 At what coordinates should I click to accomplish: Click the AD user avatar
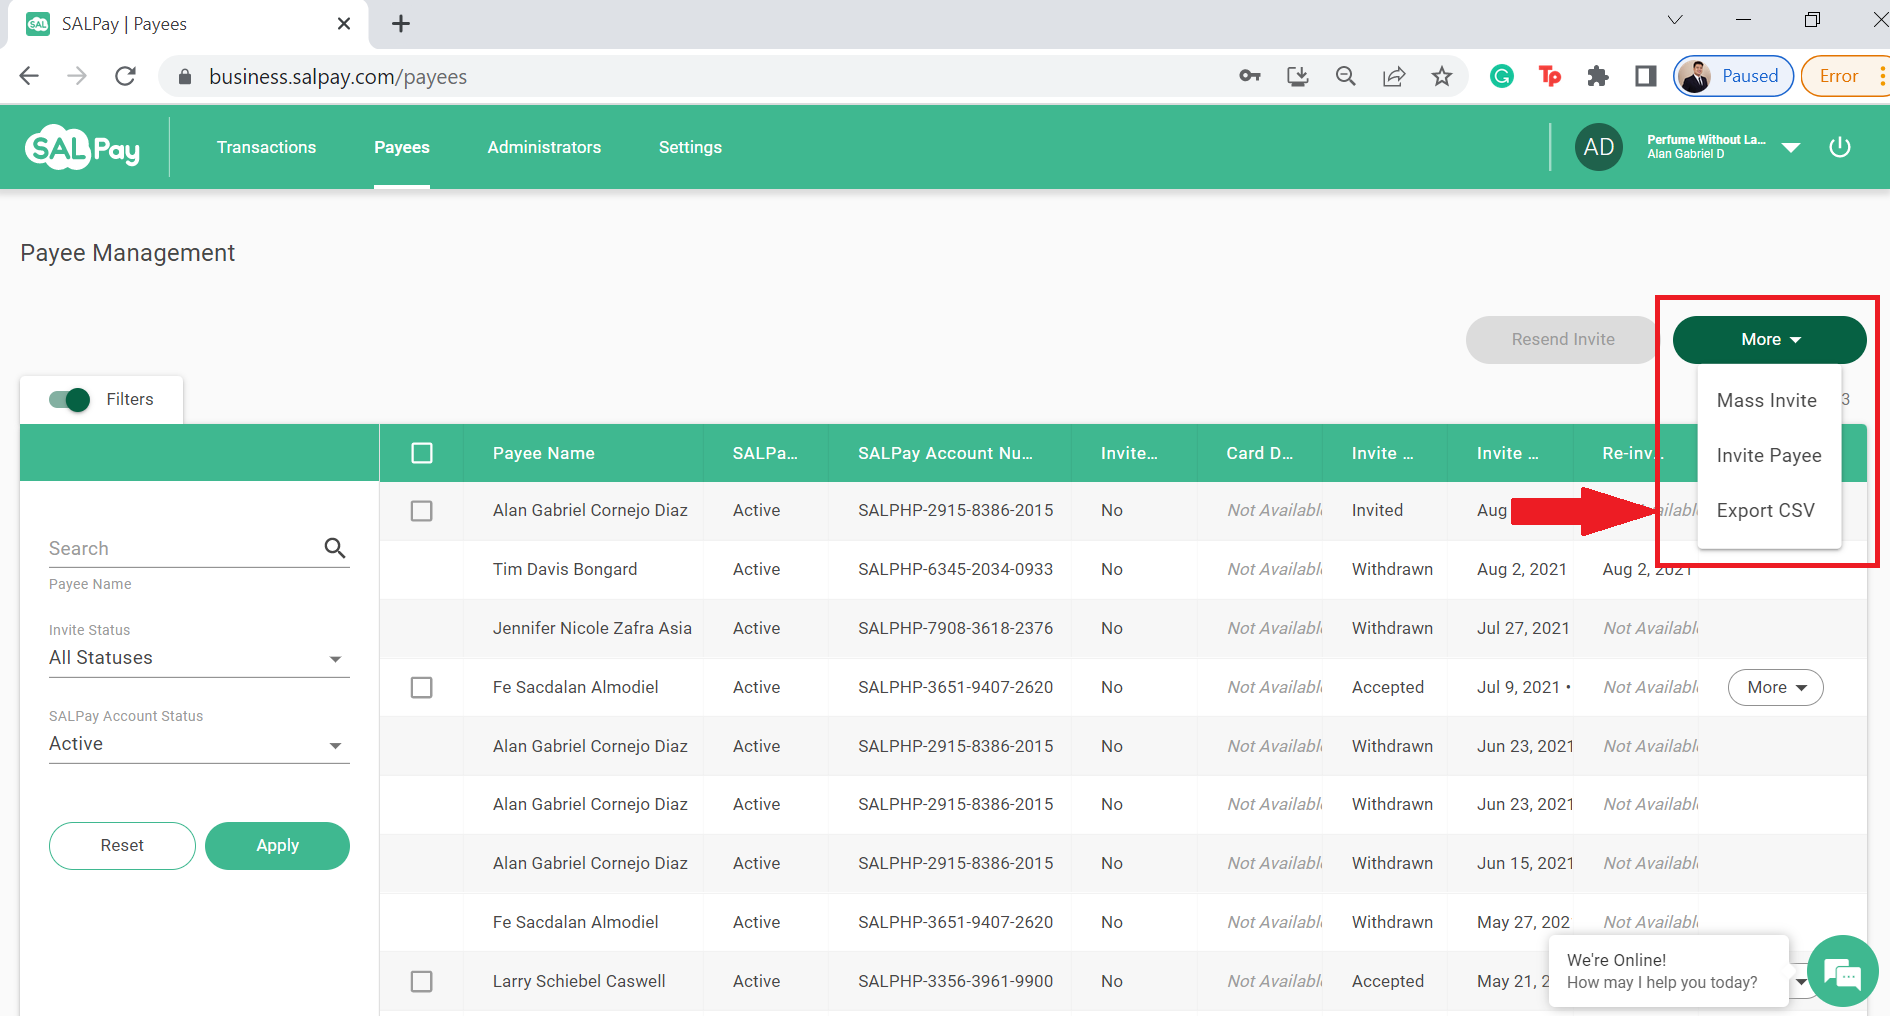[1598, 147]
